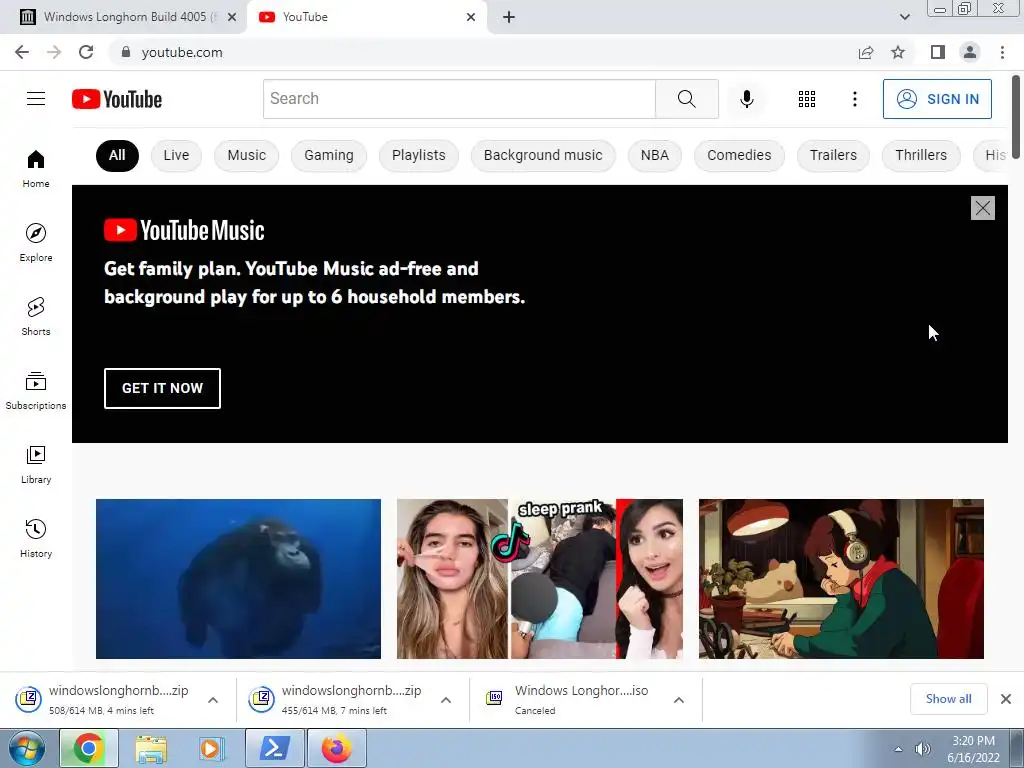The image size is (1024, 768).
Task: Open Chrome three-dot menu
Action: pos(1002,52)
